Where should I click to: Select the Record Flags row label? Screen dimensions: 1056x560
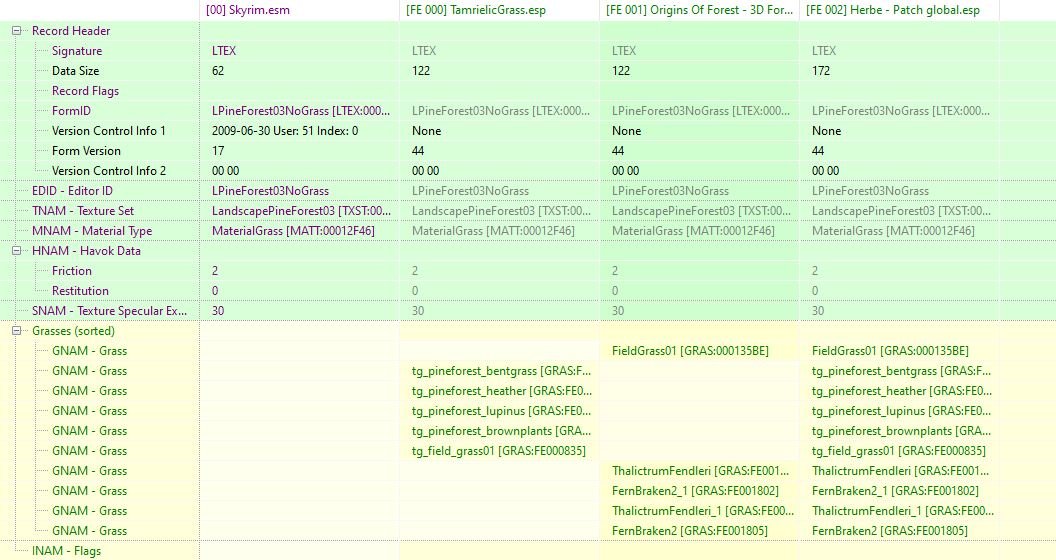tap(85, 91)
